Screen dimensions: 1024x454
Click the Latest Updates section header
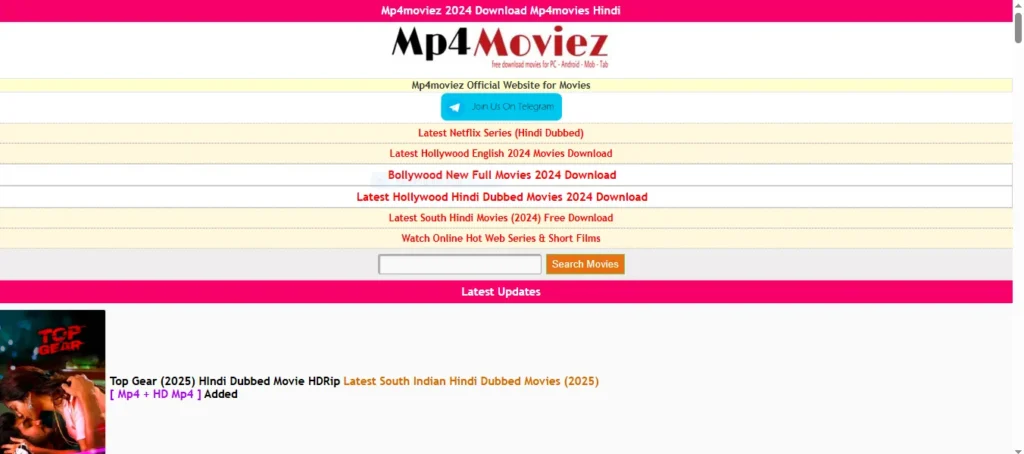pos(500,292)
